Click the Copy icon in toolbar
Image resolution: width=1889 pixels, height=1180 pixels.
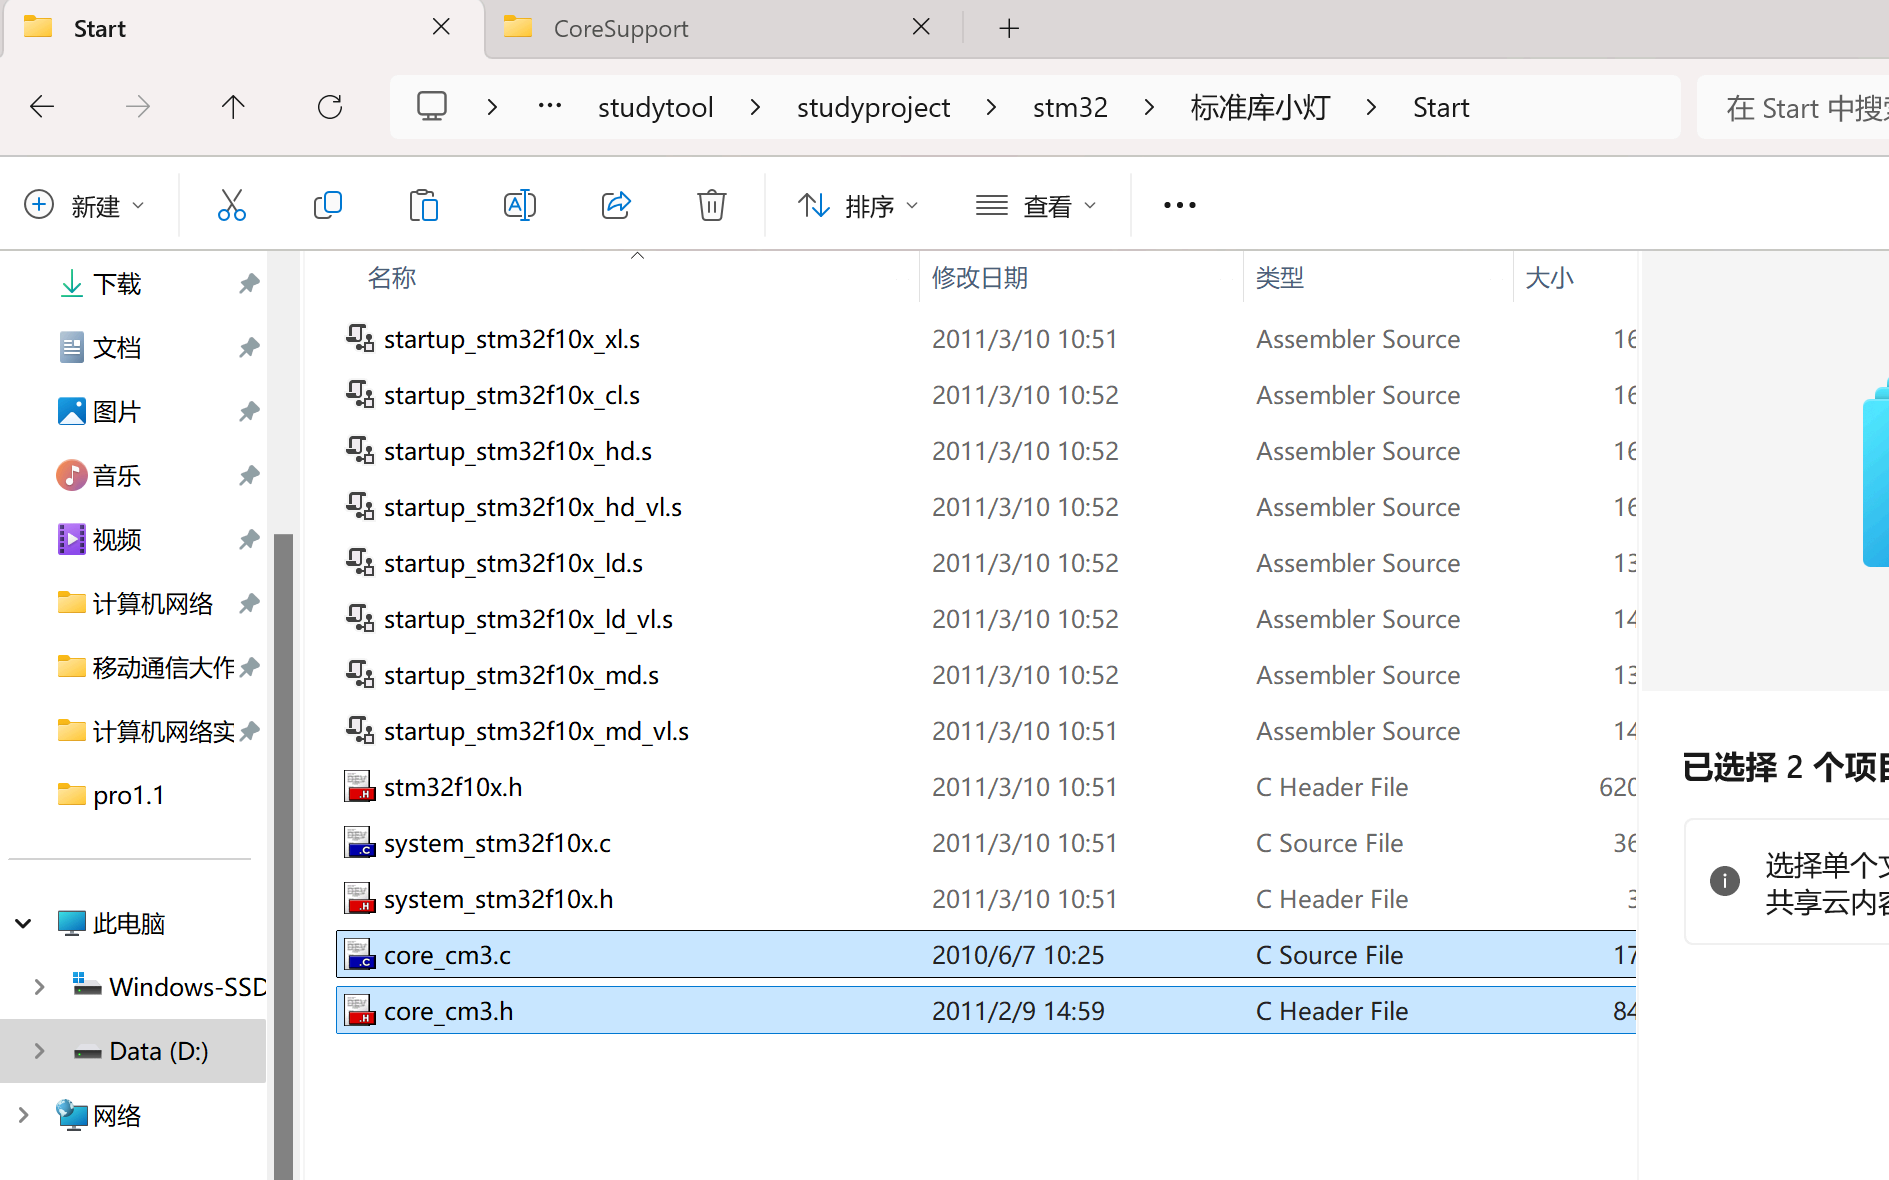coord(327,205)
